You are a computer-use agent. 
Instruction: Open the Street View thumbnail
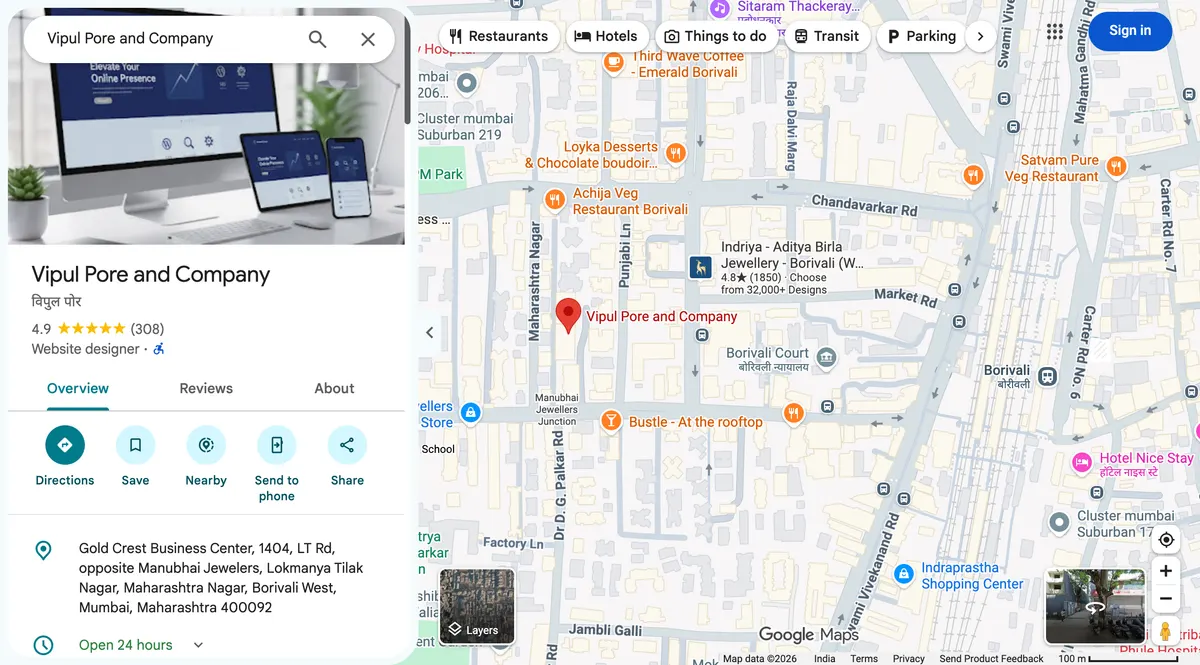point(1095,606)
